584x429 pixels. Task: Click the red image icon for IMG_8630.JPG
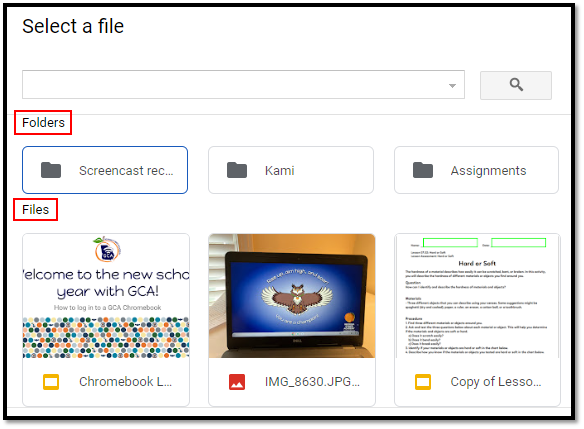[237, 382]
